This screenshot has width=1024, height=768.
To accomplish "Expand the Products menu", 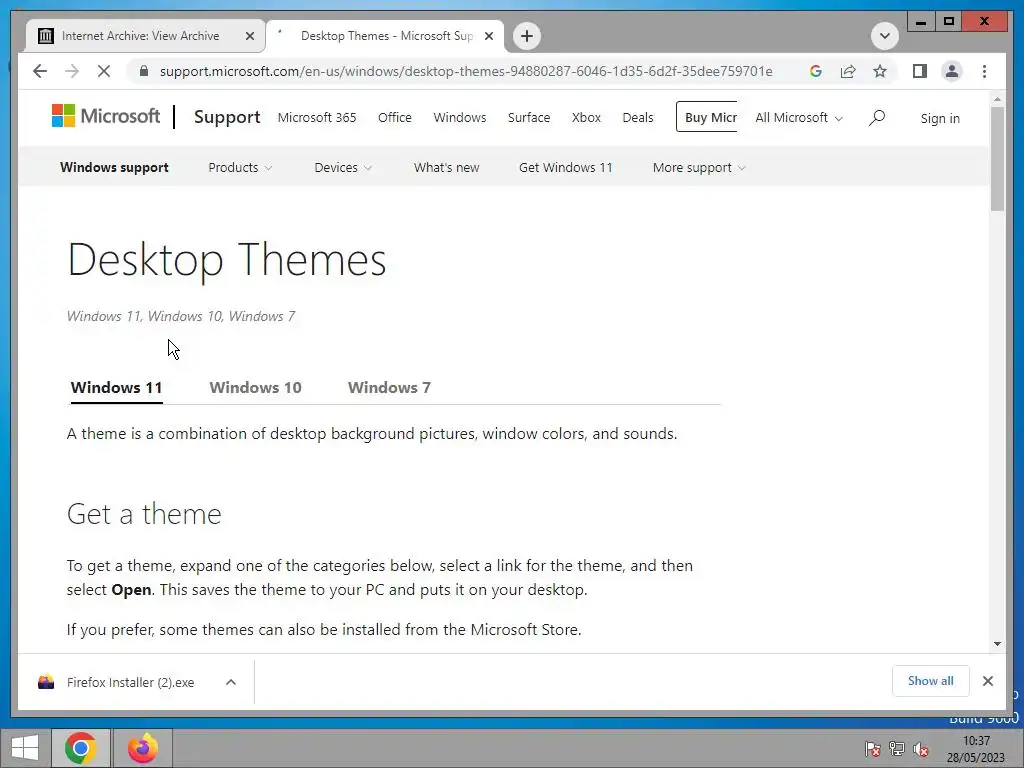I will [240, 167].
